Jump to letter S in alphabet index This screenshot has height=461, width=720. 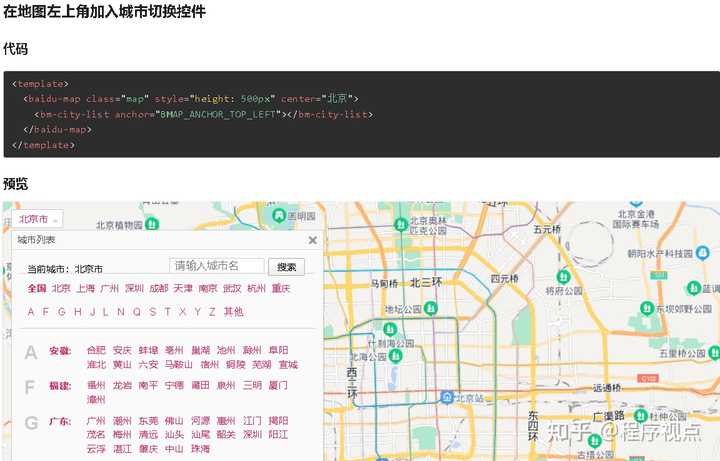tap(152, 312)
